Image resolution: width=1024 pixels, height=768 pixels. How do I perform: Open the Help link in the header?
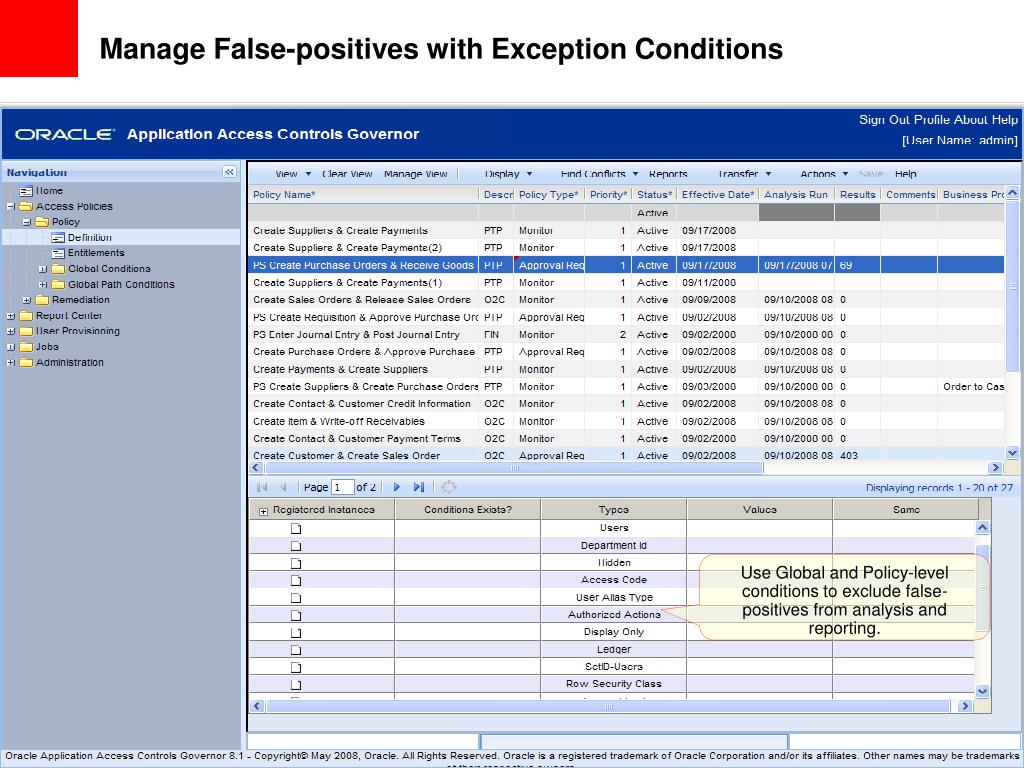tap(1004, 120)
